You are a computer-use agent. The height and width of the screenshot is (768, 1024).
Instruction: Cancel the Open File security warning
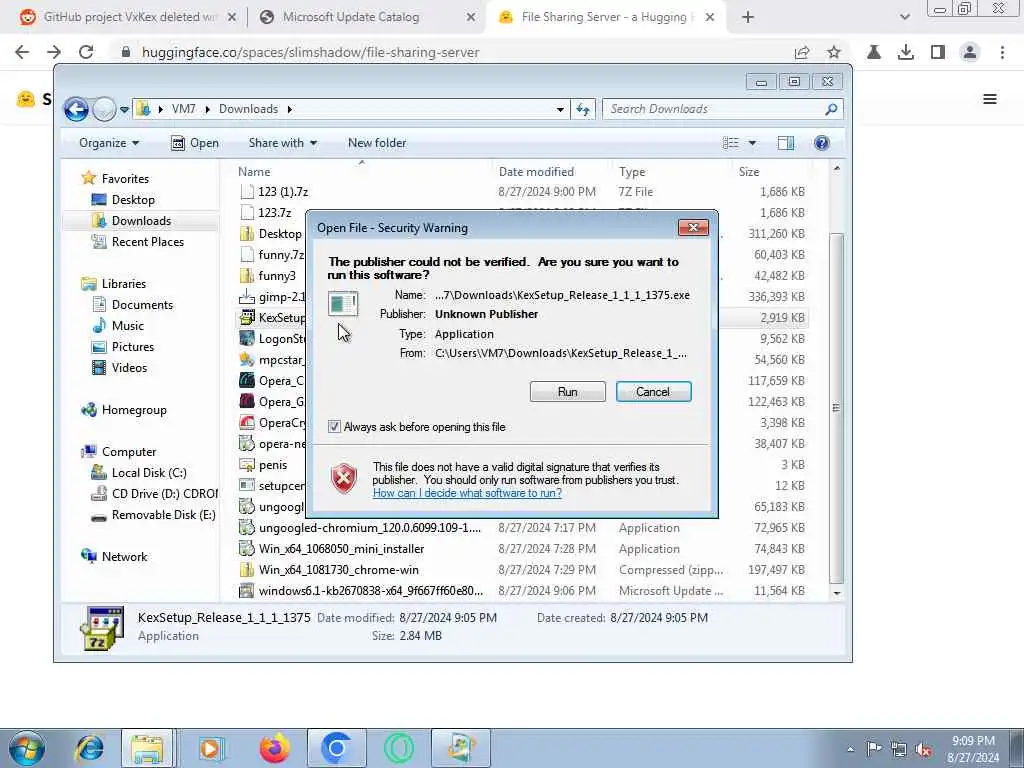[653, 392]
